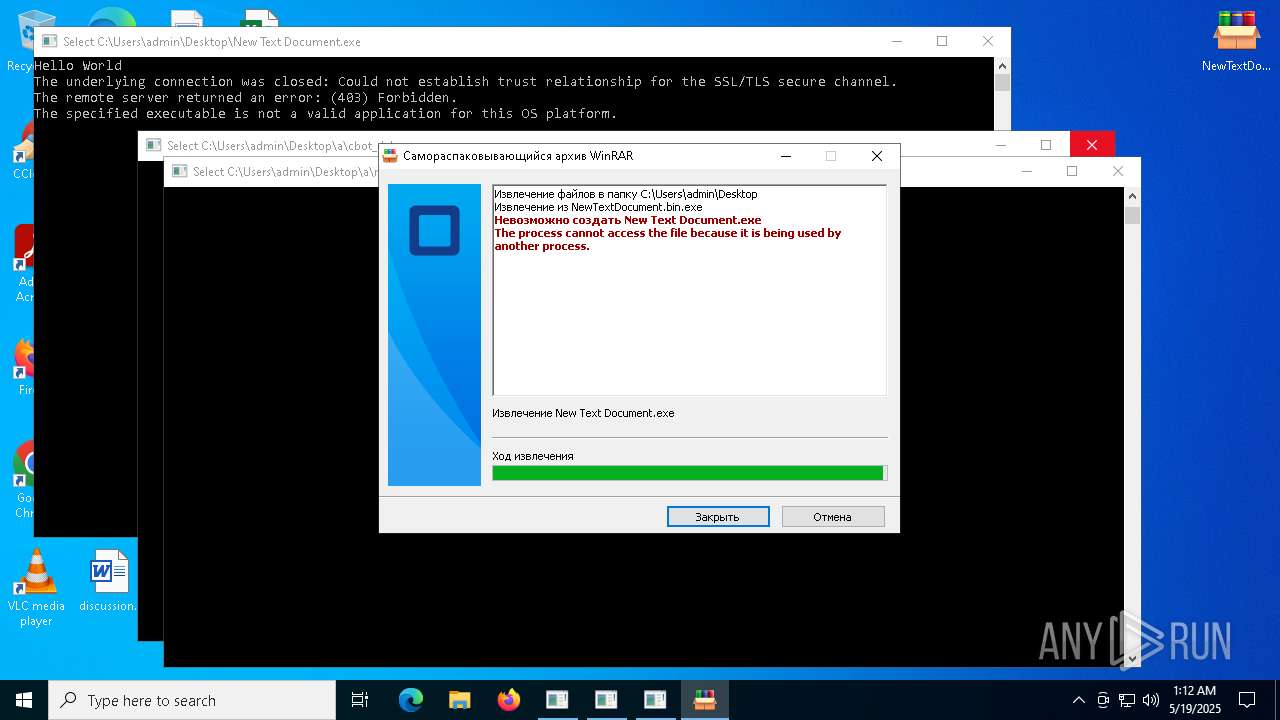Select the '(403) Forbidden' console error line
This screenshot has width=1280, height=720.
pyautogui.click(x=245, y=98)
